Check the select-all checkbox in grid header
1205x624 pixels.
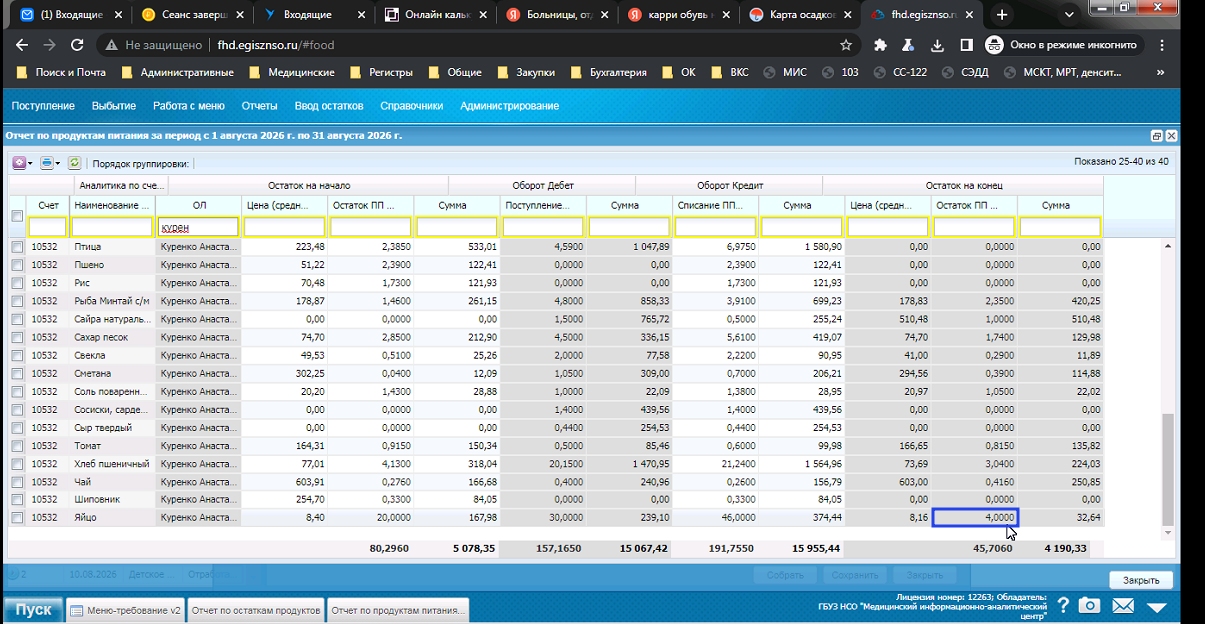pyautogui.click(x=16, y=216)
